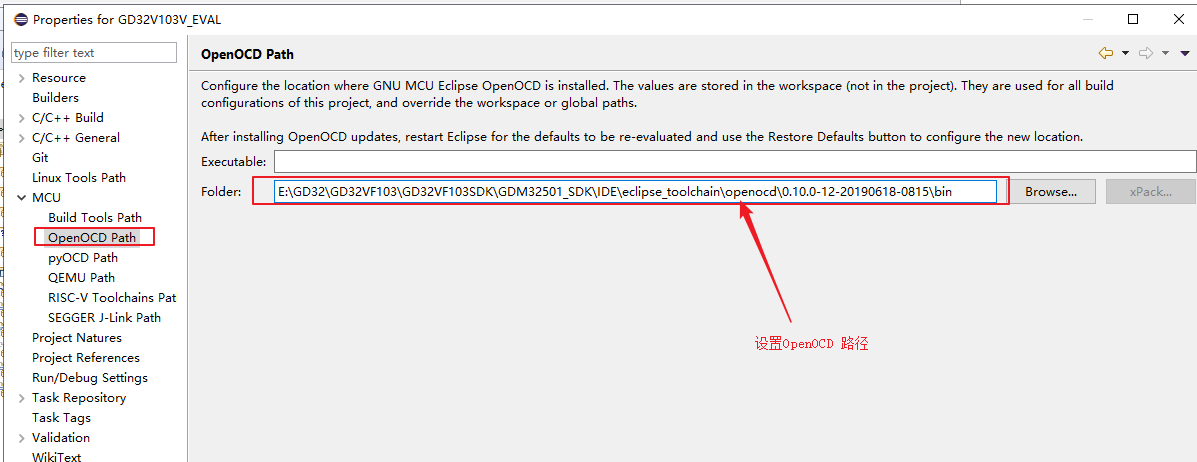The width and height of the screenshot is (1197, 462).
Task: Collapse the MCU tree node
Action: [22, 198]
